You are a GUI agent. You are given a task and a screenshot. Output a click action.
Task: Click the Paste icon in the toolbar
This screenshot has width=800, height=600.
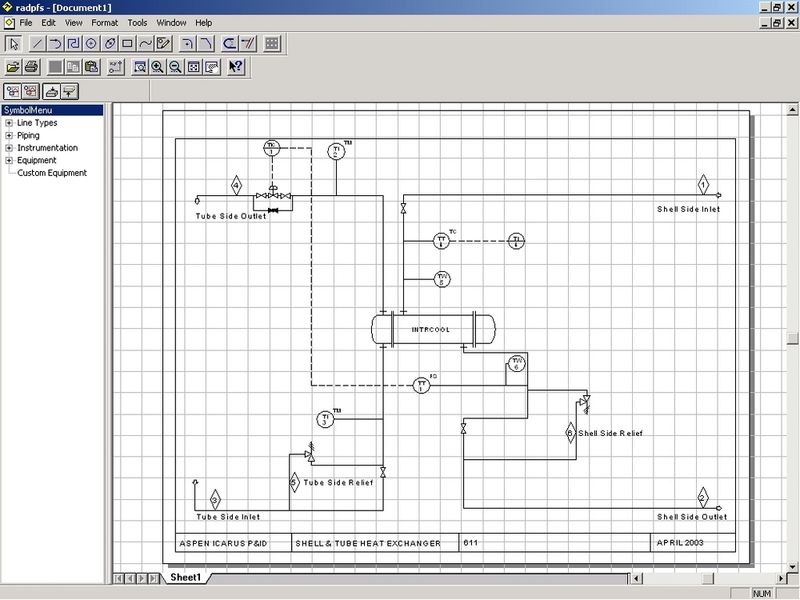[92, 67]
